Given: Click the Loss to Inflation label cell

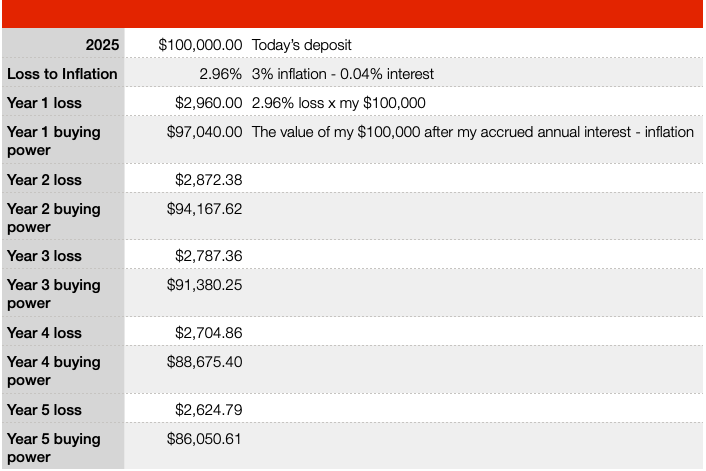Looking at the screenshot, I should (x=62, y=73).
